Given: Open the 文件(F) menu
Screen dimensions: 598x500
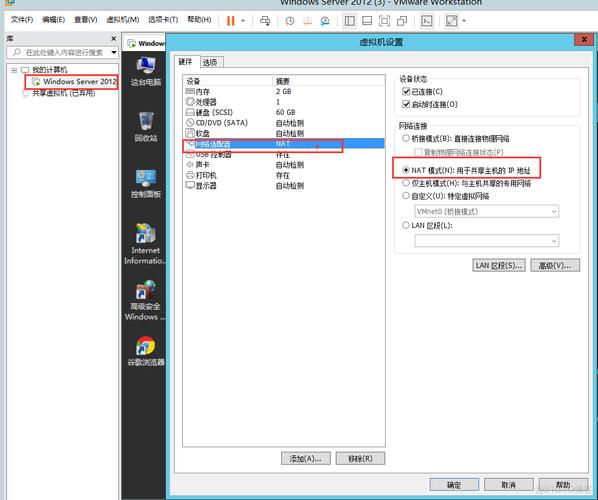Looking at the screenshot, I should coord(22,19).
